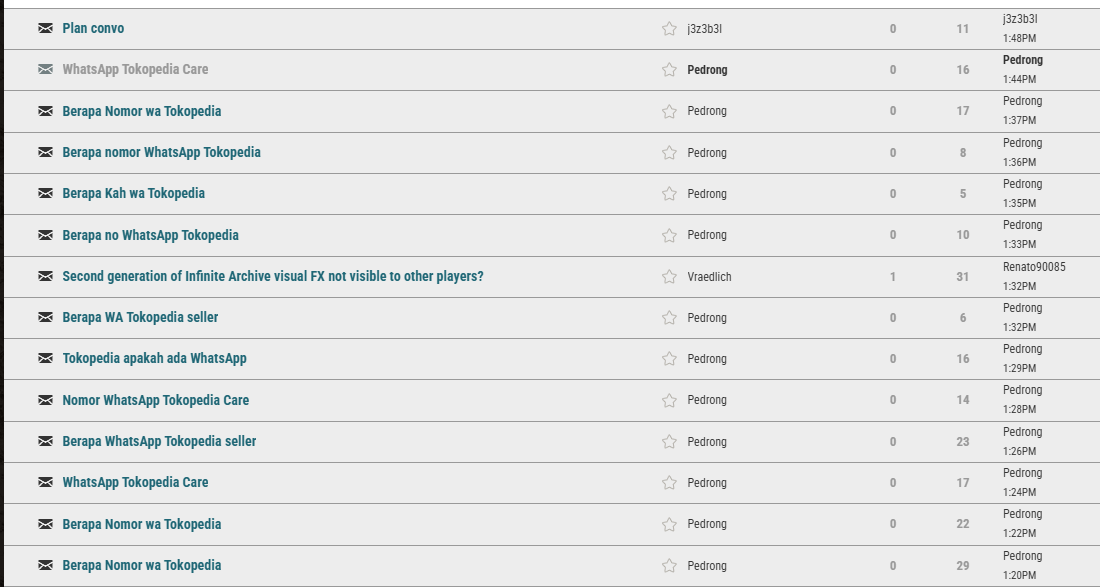This screenshot has height=587, width=1100.
Task: Open thread Berapa Kah wa Tokopedia
Action: 133,193
